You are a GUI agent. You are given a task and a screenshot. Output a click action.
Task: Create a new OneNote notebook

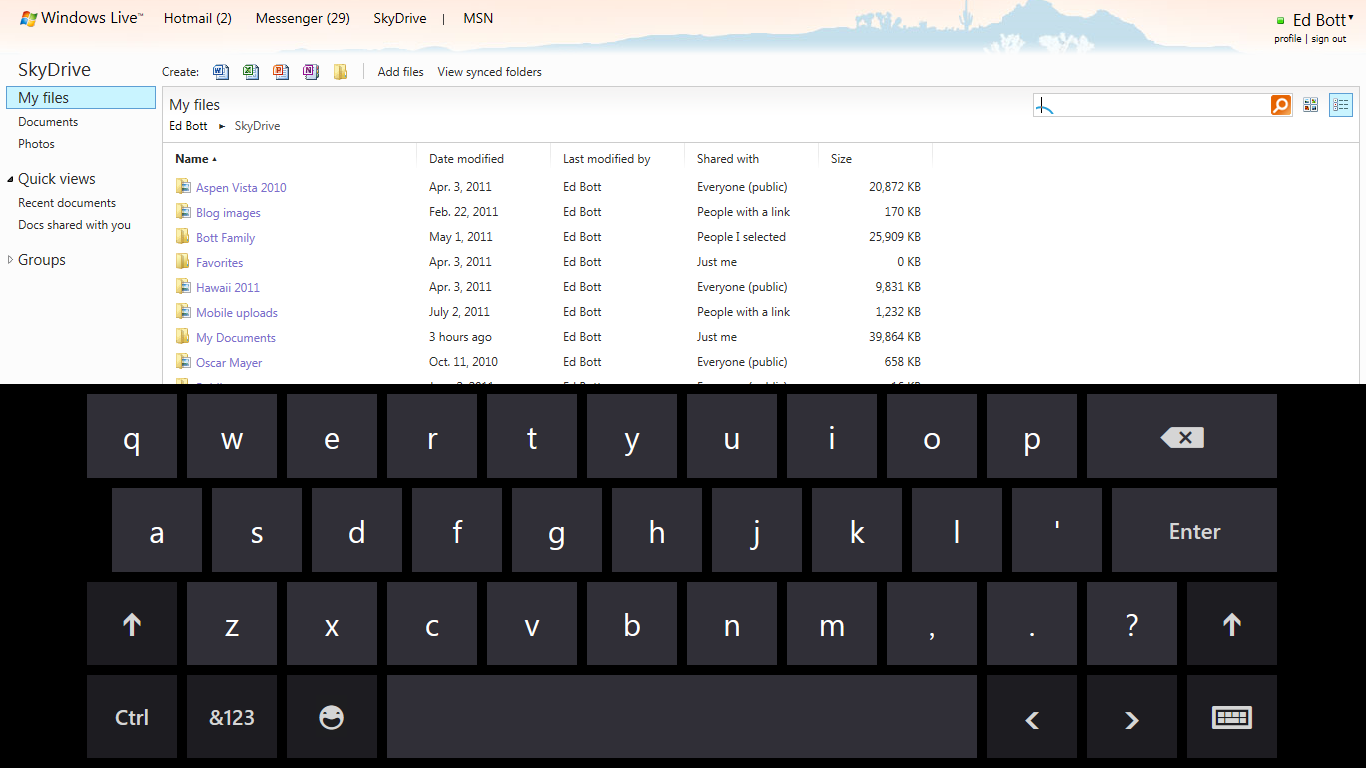tap(311, 72)
